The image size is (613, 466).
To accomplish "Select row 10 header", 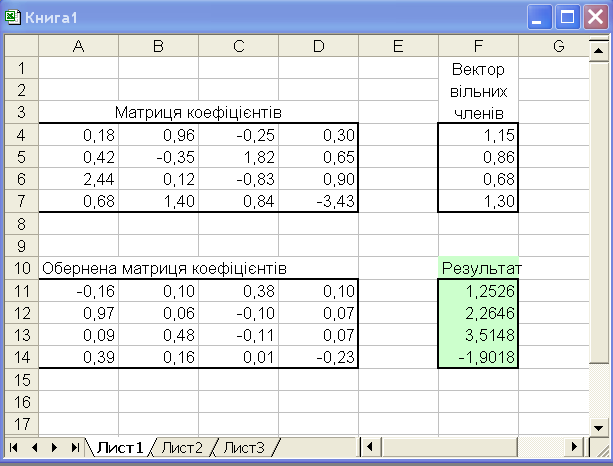I will [22, 268].
